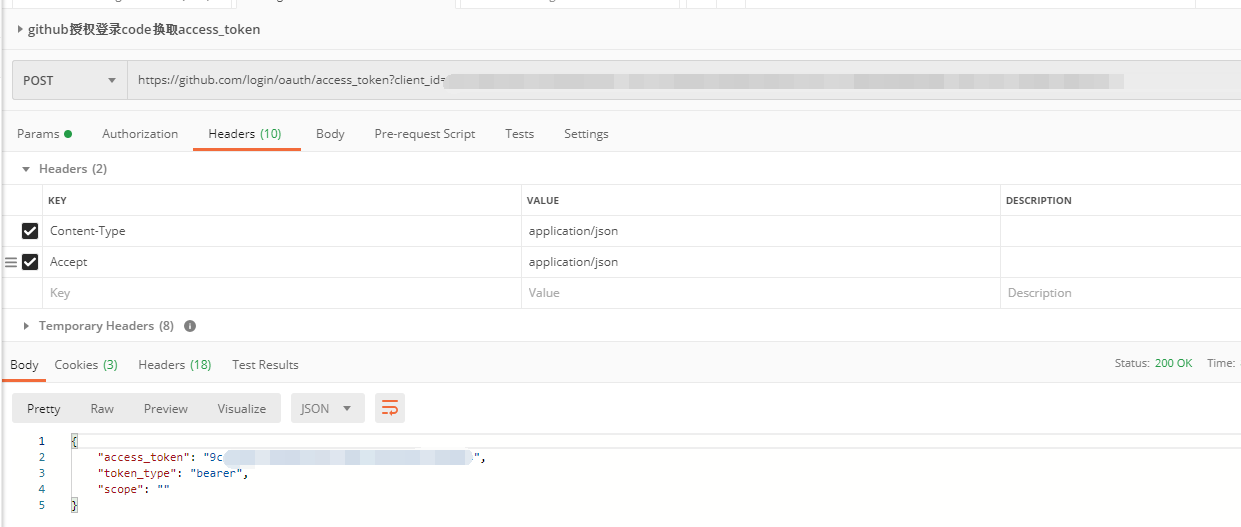This screenshot has width=1241, height=527.
Task: Open the request Body tab
Action: 330,134
